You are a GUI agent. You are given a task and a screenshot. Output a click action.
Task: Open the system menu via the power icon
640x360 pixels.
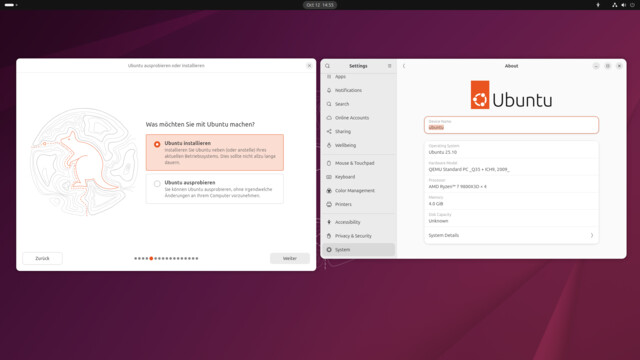pyautogui.click(x=632, y=5)
